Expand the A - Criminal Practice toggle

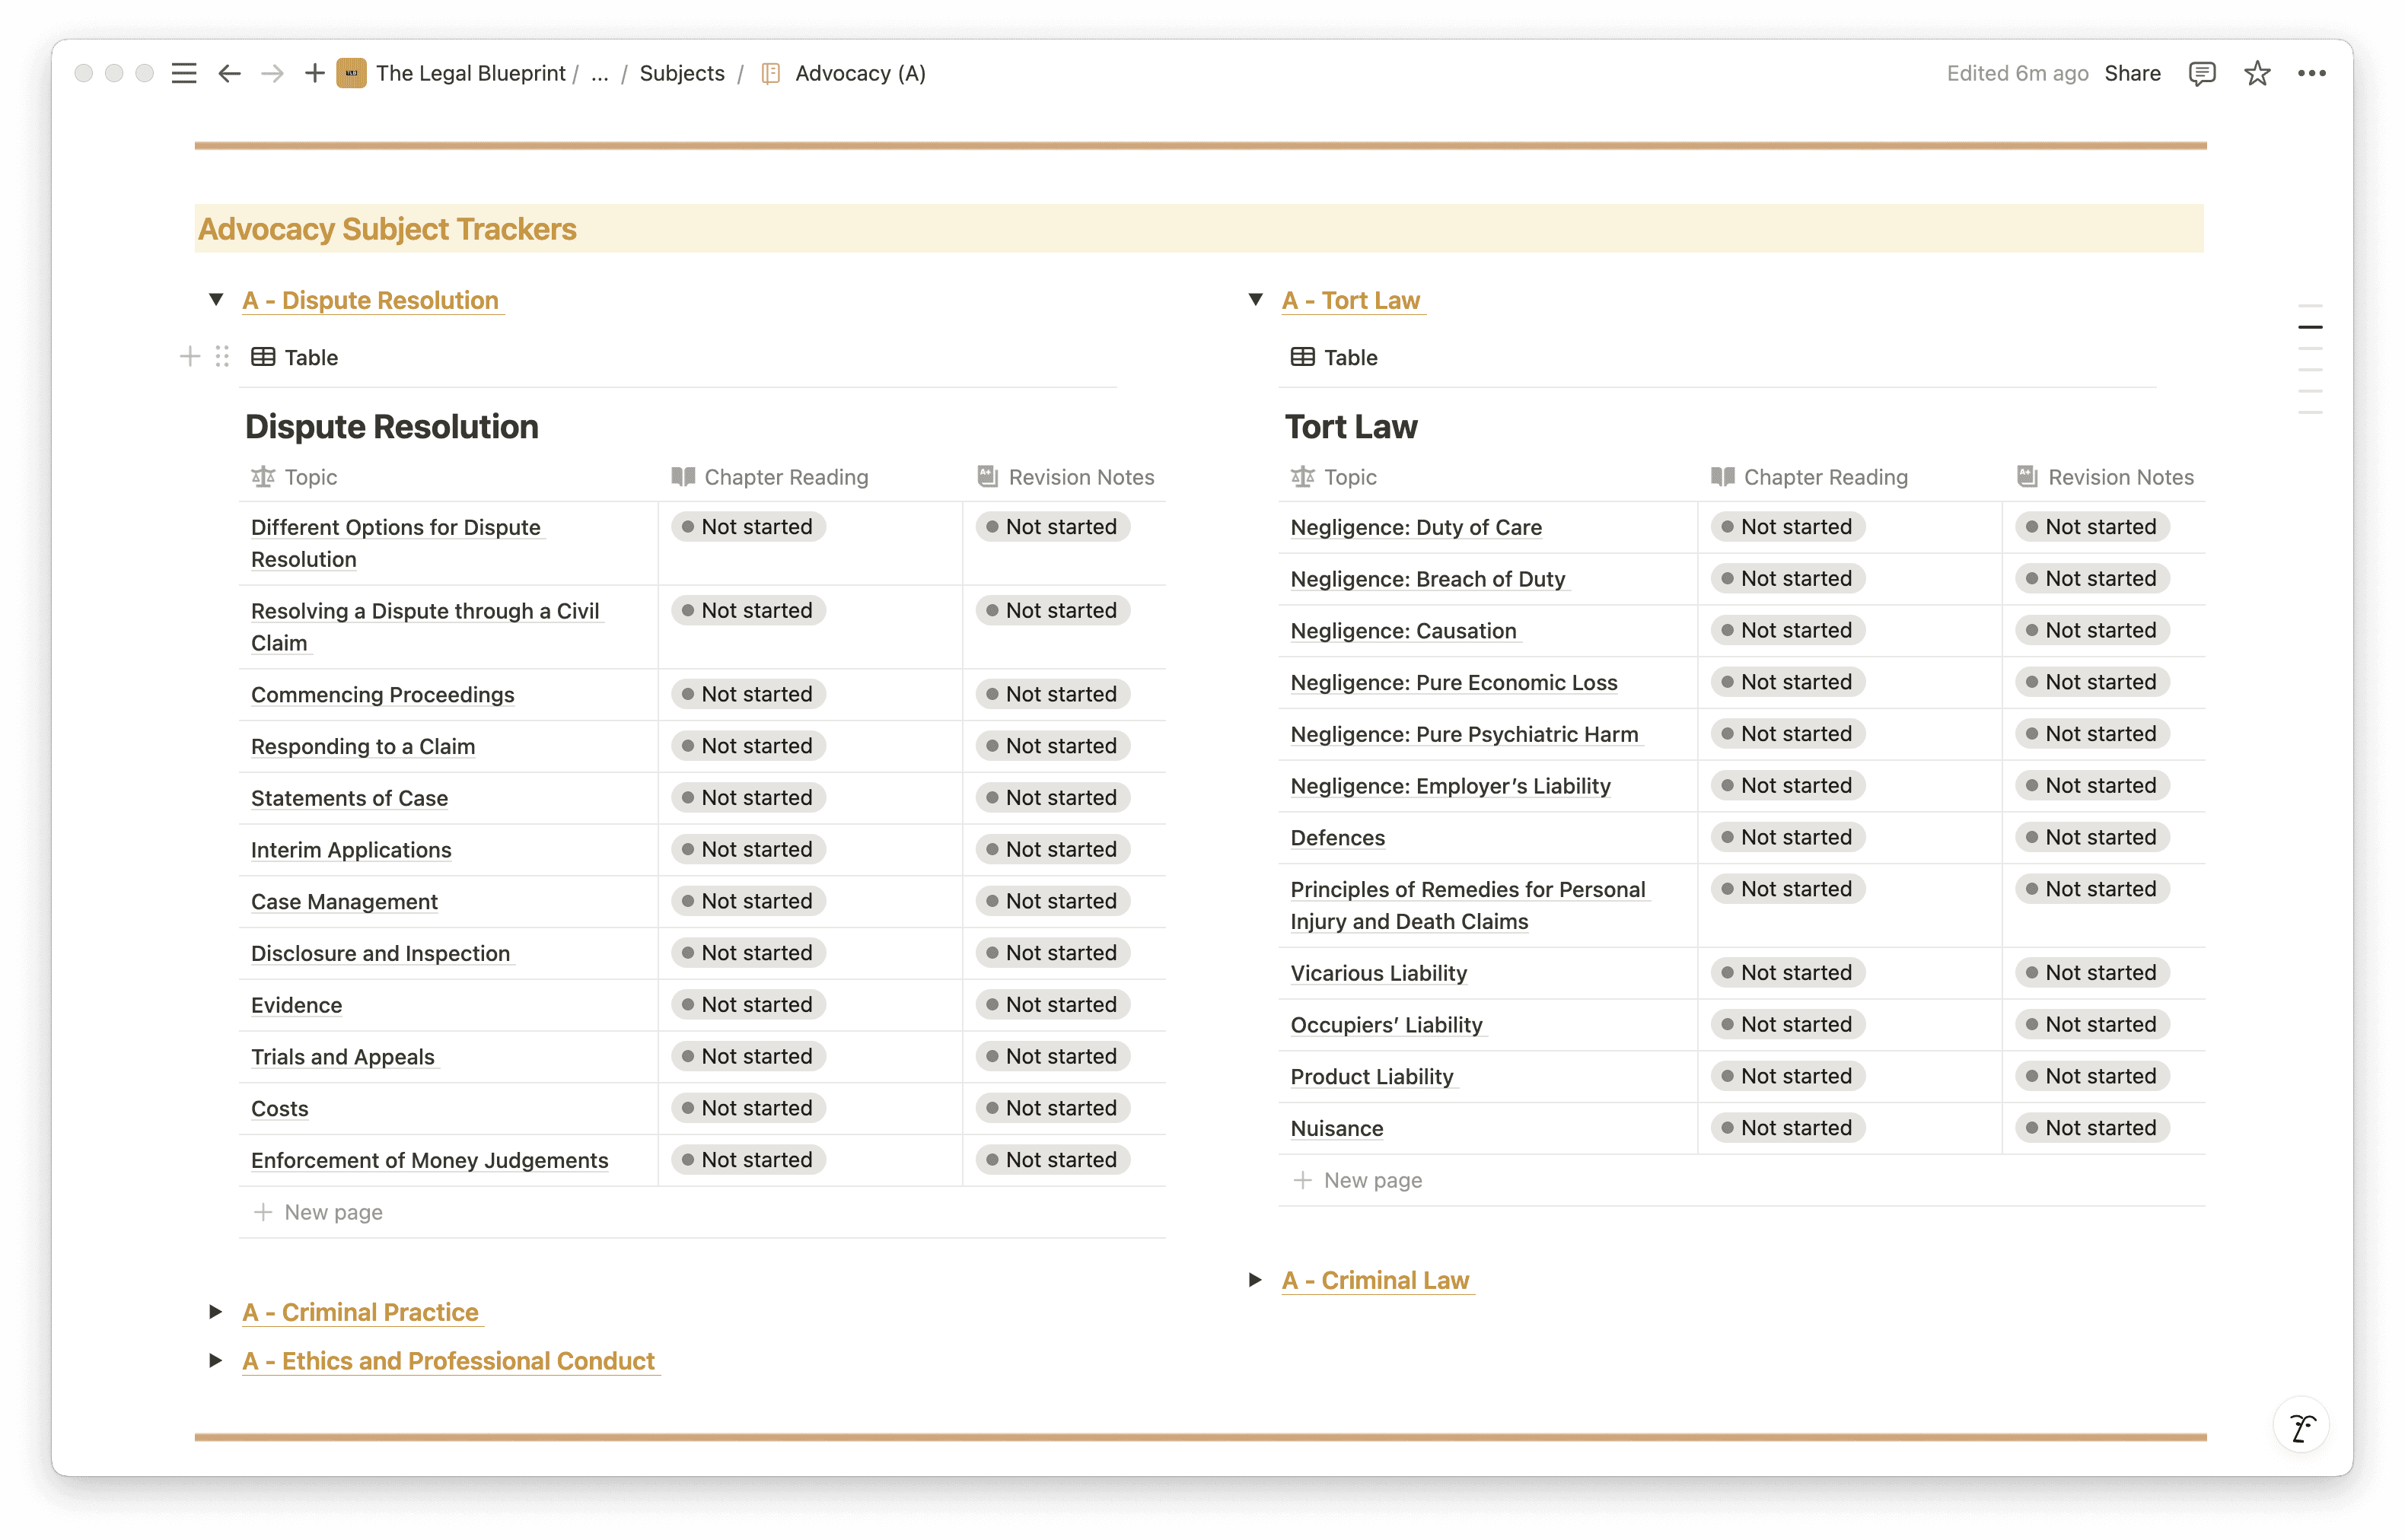[x=216, y=1312]
